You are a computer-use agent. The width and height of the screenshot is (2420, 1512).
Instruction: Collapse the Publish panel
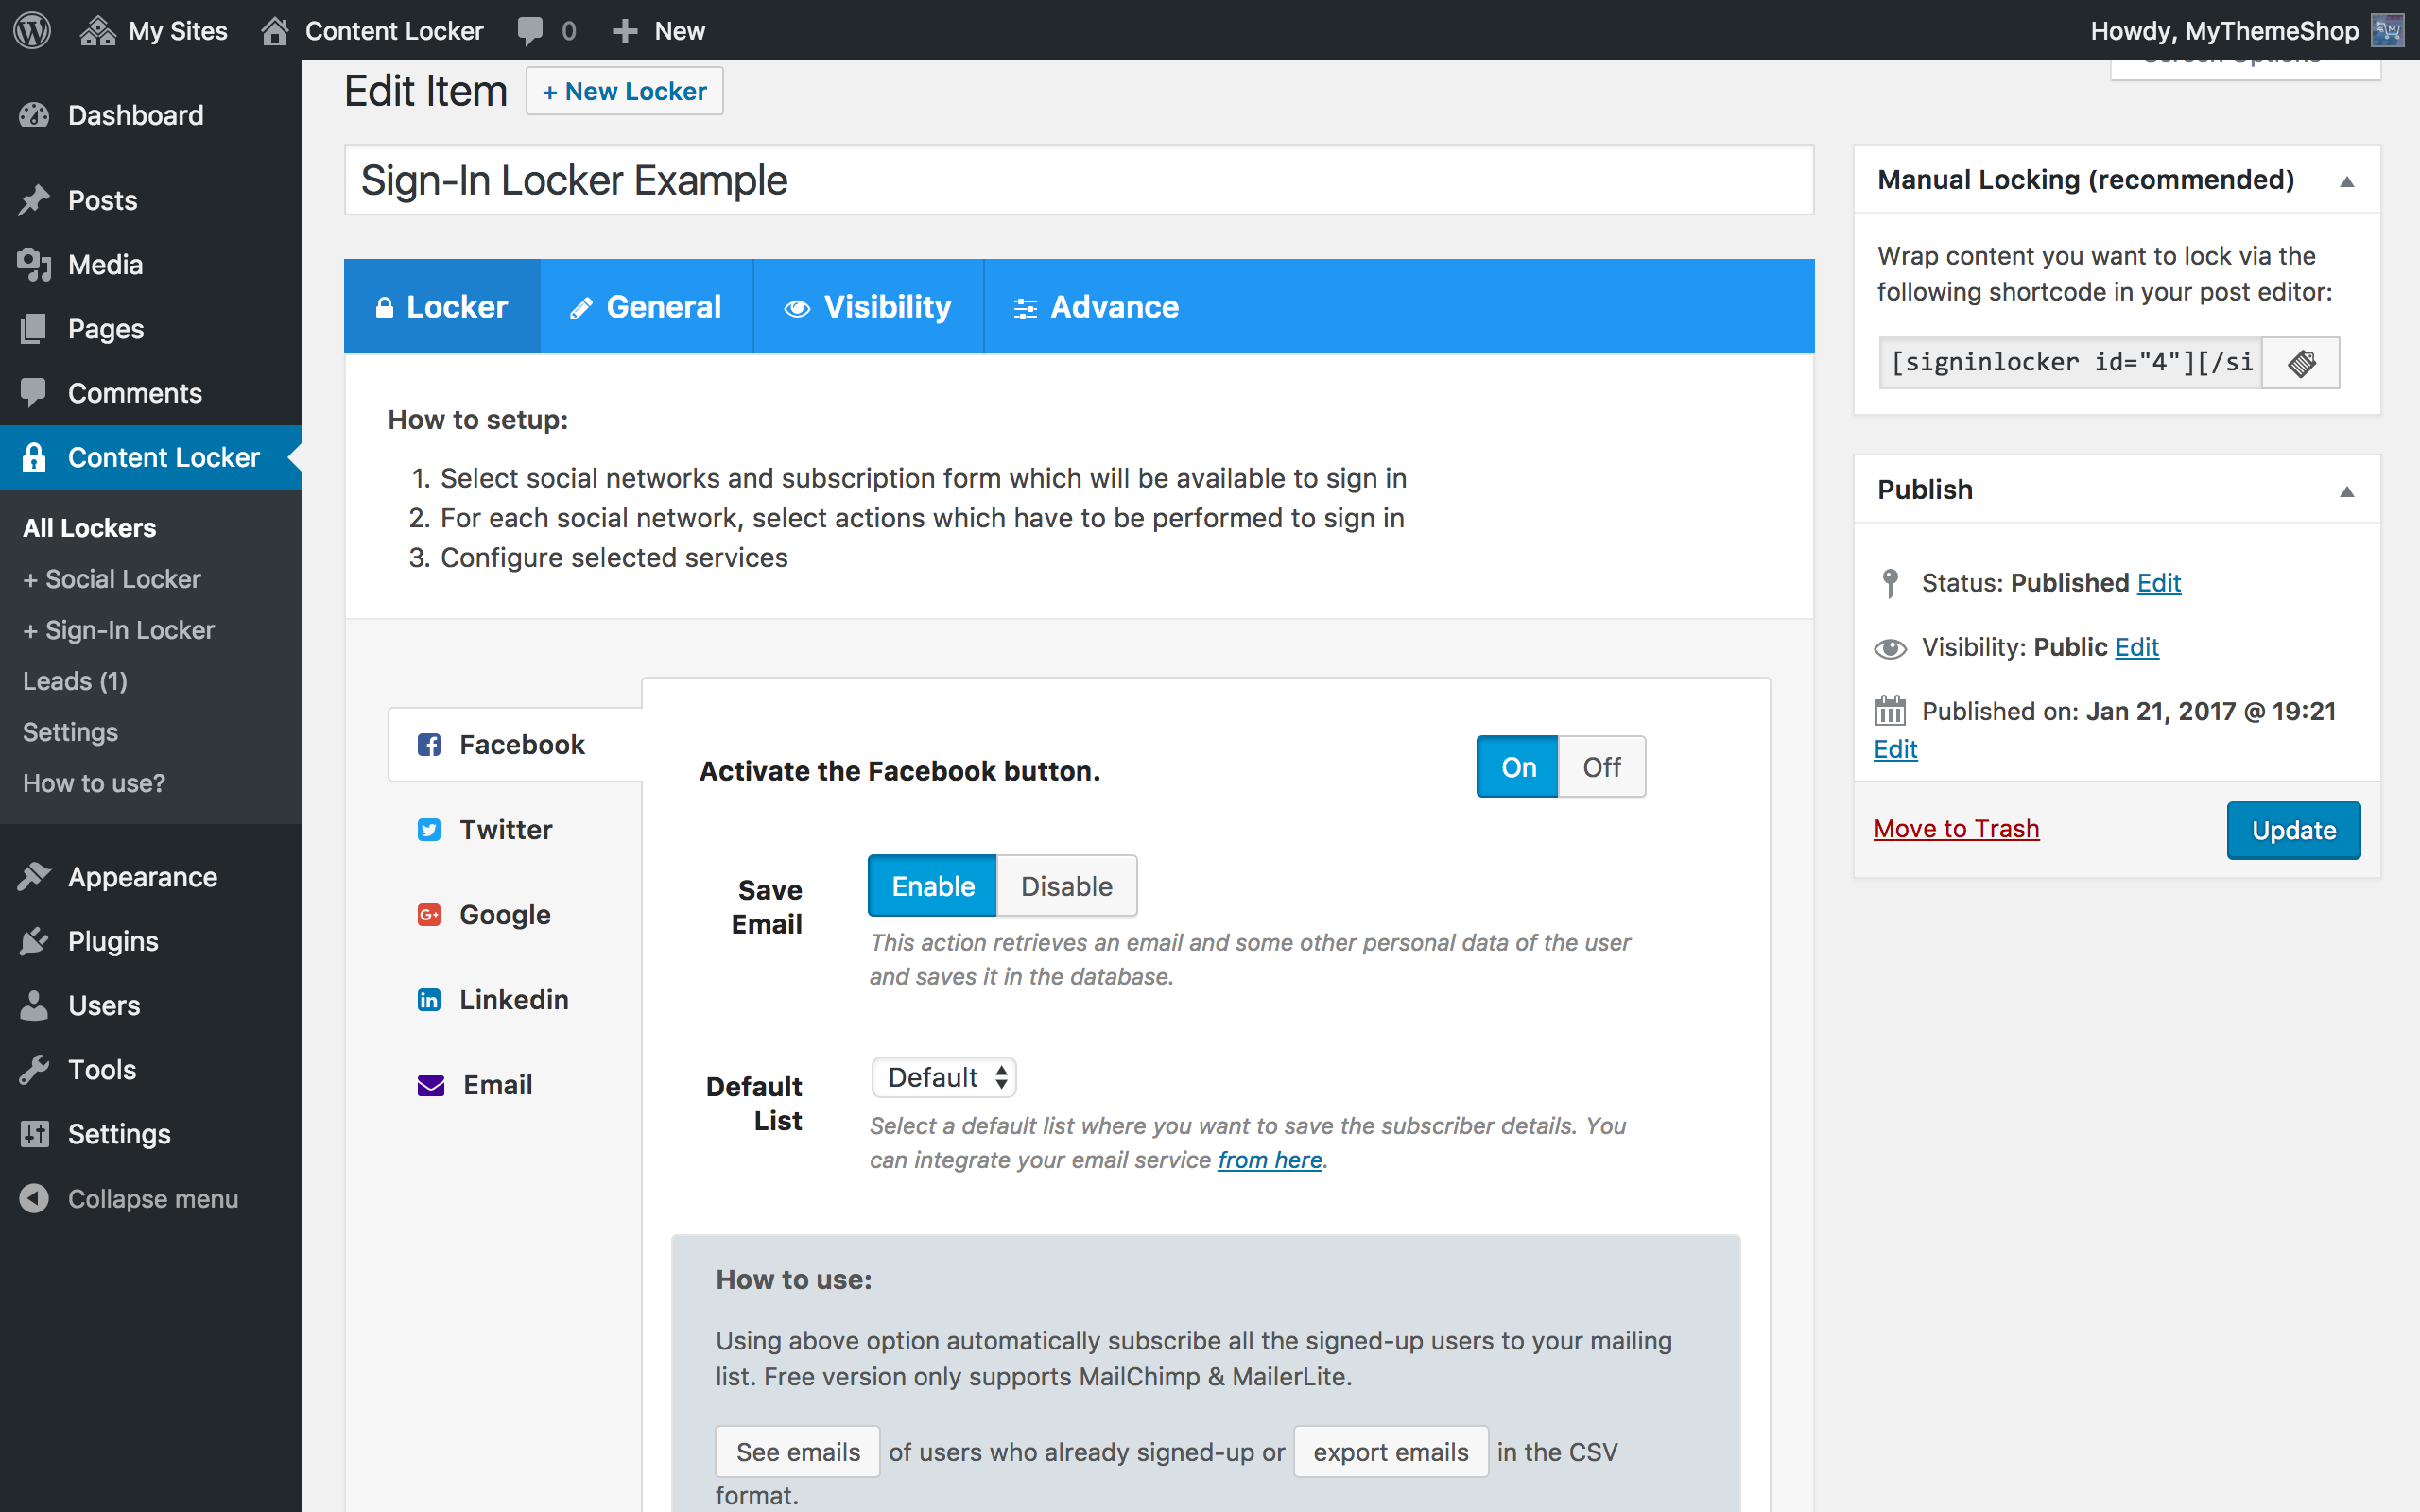pos(2346,491)
